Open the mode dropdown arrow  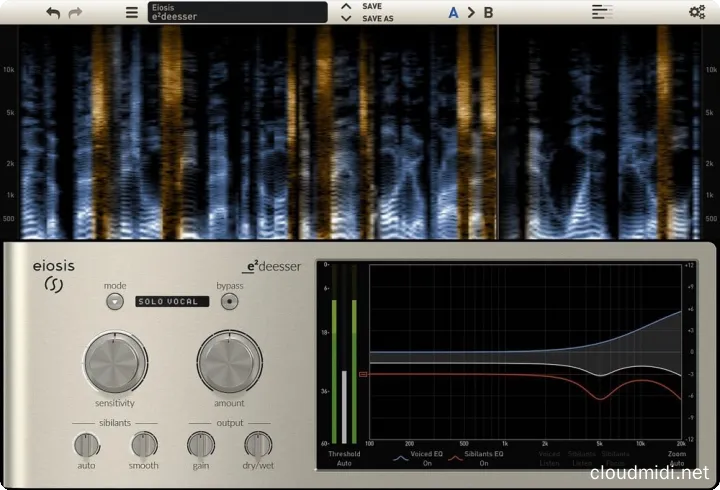tap(115, 301)
